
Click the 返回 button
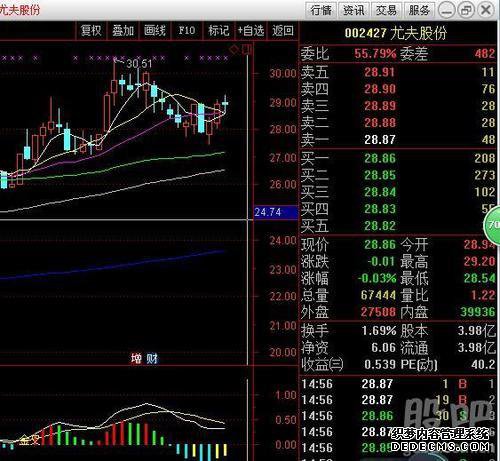(x=283, y=31)
